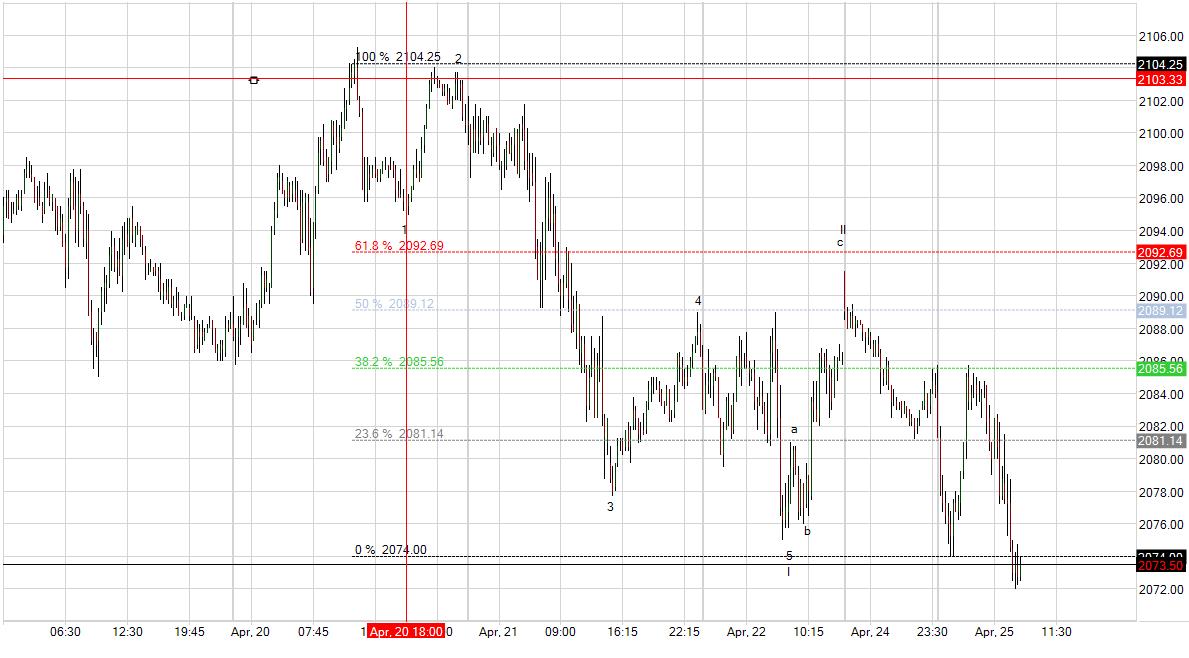Click the 'Apr, 21' date axis label
Image resolution: width=1189 pixels, height=658 pixels.
click(x=498, y=632)
